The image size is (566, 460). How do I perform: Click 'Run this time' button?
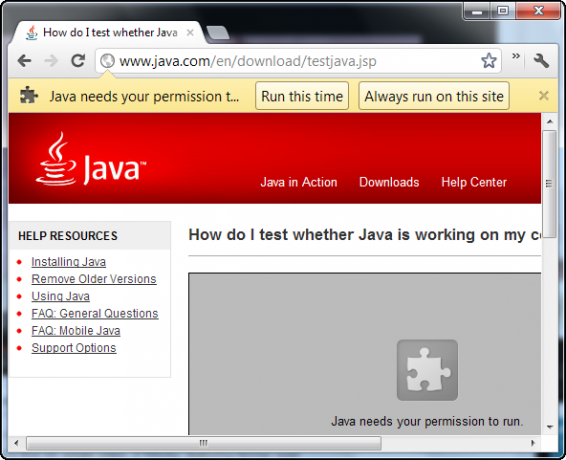[302, 96]
